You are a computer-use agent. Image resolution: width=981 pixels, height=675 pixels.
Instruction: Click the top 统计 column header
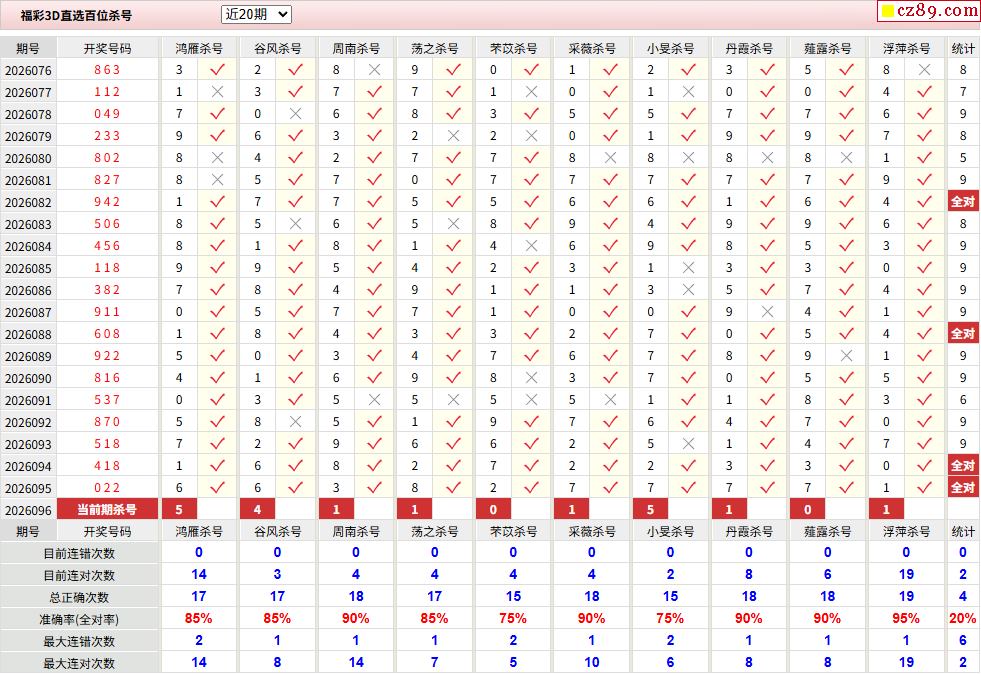click(963, 48)
